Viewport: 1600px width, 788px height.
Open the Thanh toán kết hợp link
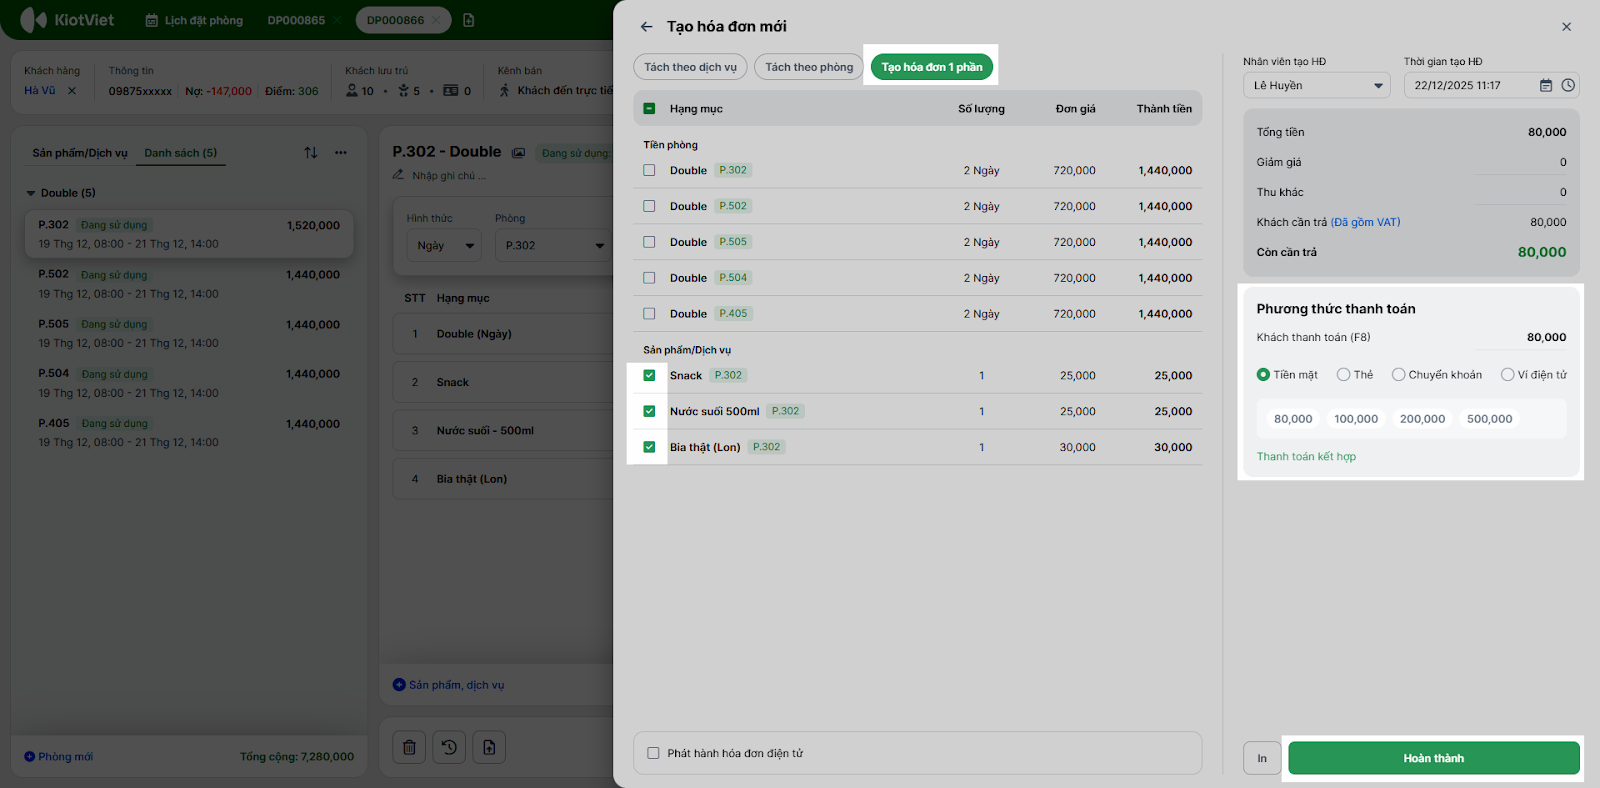(x=1306, y=457)
